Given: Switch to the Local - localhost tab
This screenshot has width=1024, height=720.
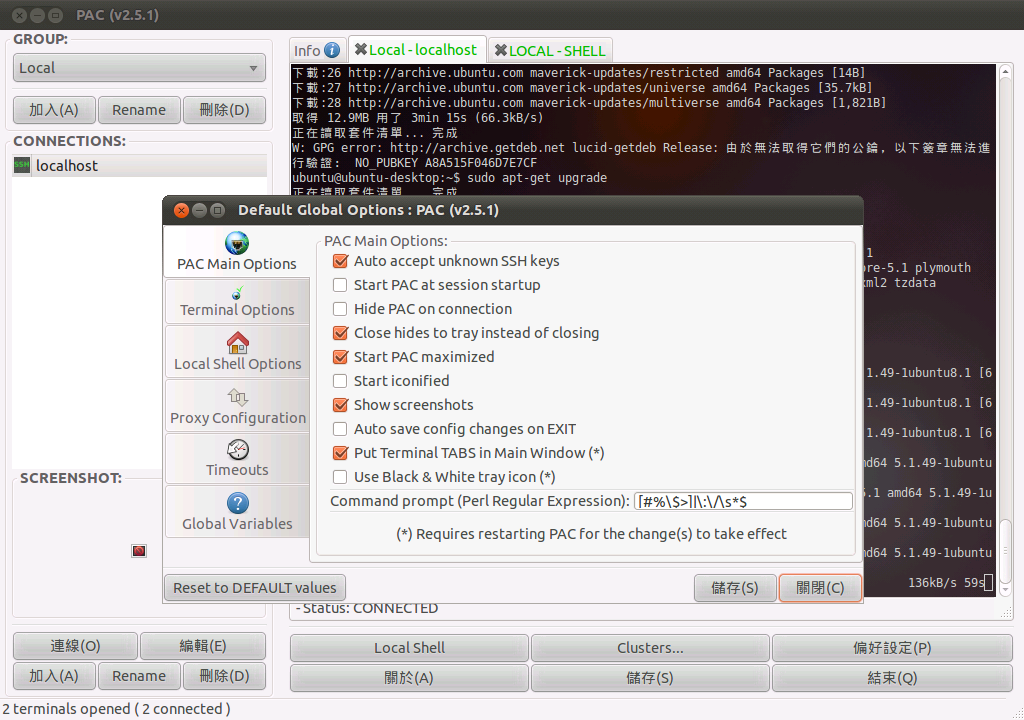Looking at the screenshot, I should pos(417,50).
